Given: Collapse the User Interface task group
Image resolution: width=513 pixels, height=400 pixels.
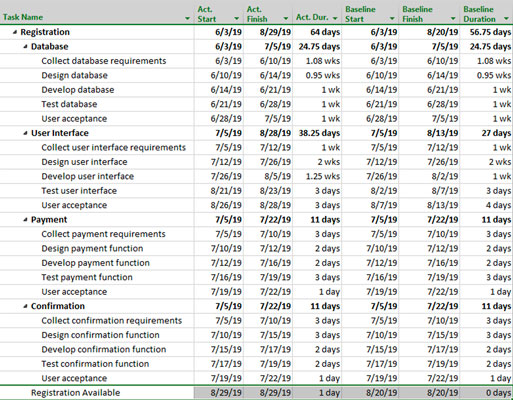Looking at the screenshot, I should tap(25, 133).
